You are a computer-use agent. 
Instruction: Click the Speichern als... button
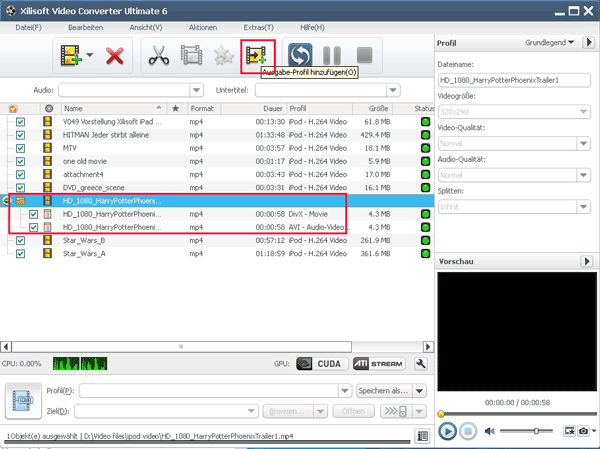(x=384, y=391)
